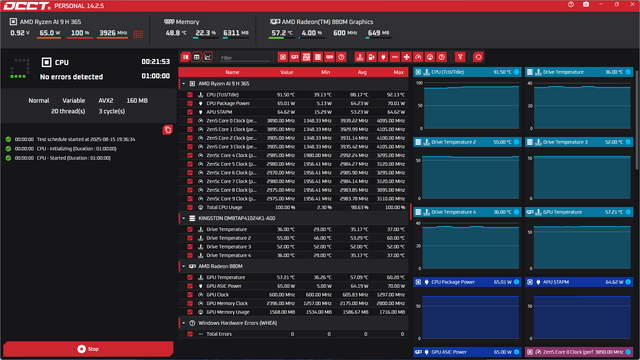Switch to the split panel view icon

click(185, 57)
